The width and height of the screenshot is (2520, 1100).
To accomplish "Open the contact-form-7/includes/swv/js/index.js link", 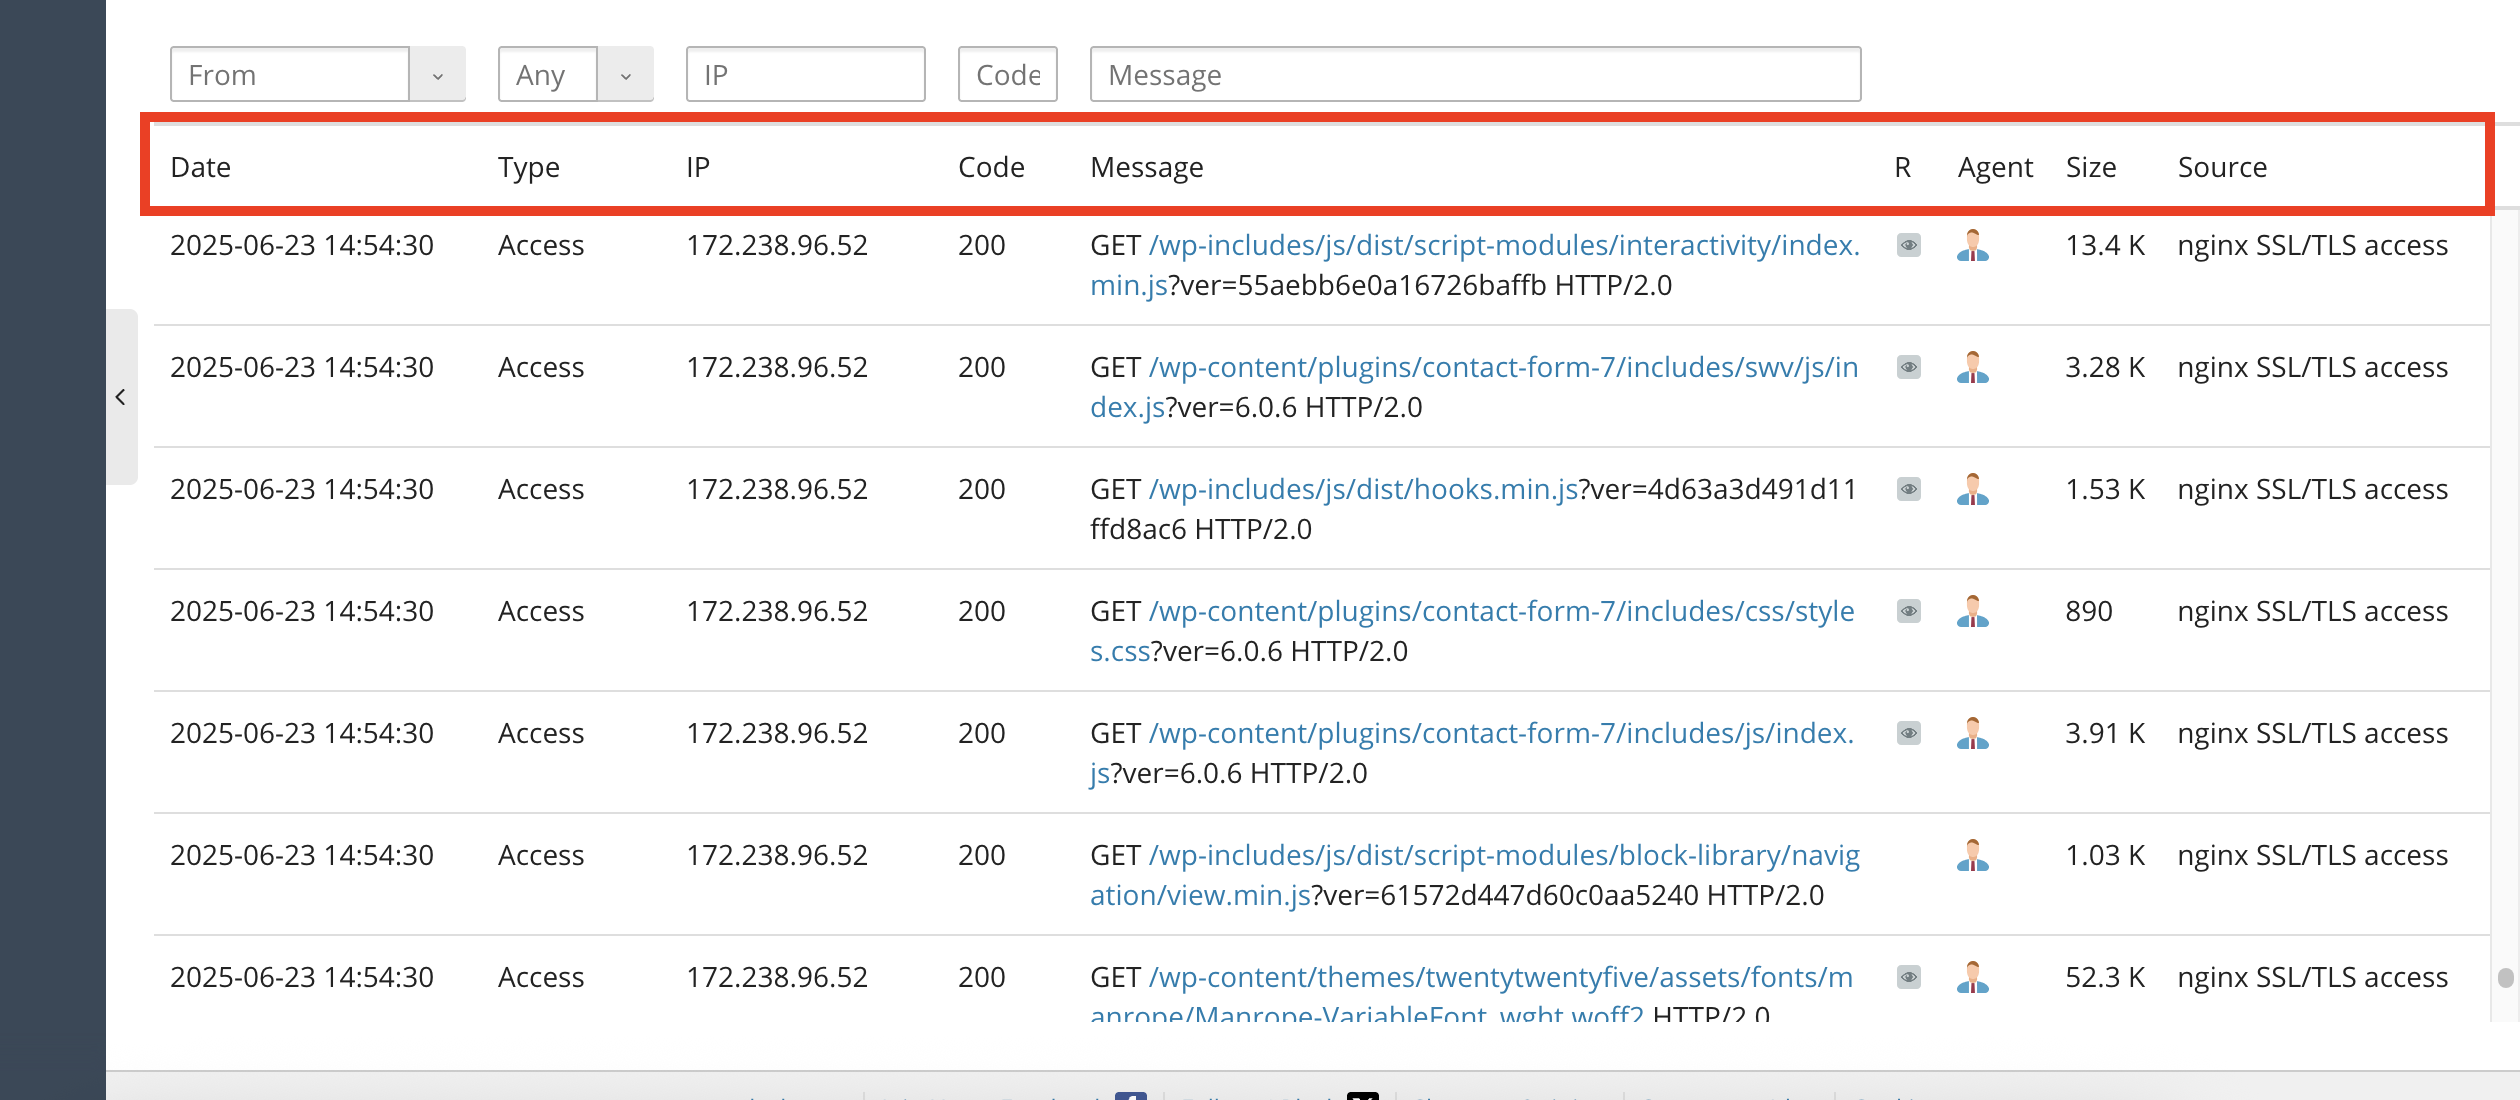I will point(1504,368).
